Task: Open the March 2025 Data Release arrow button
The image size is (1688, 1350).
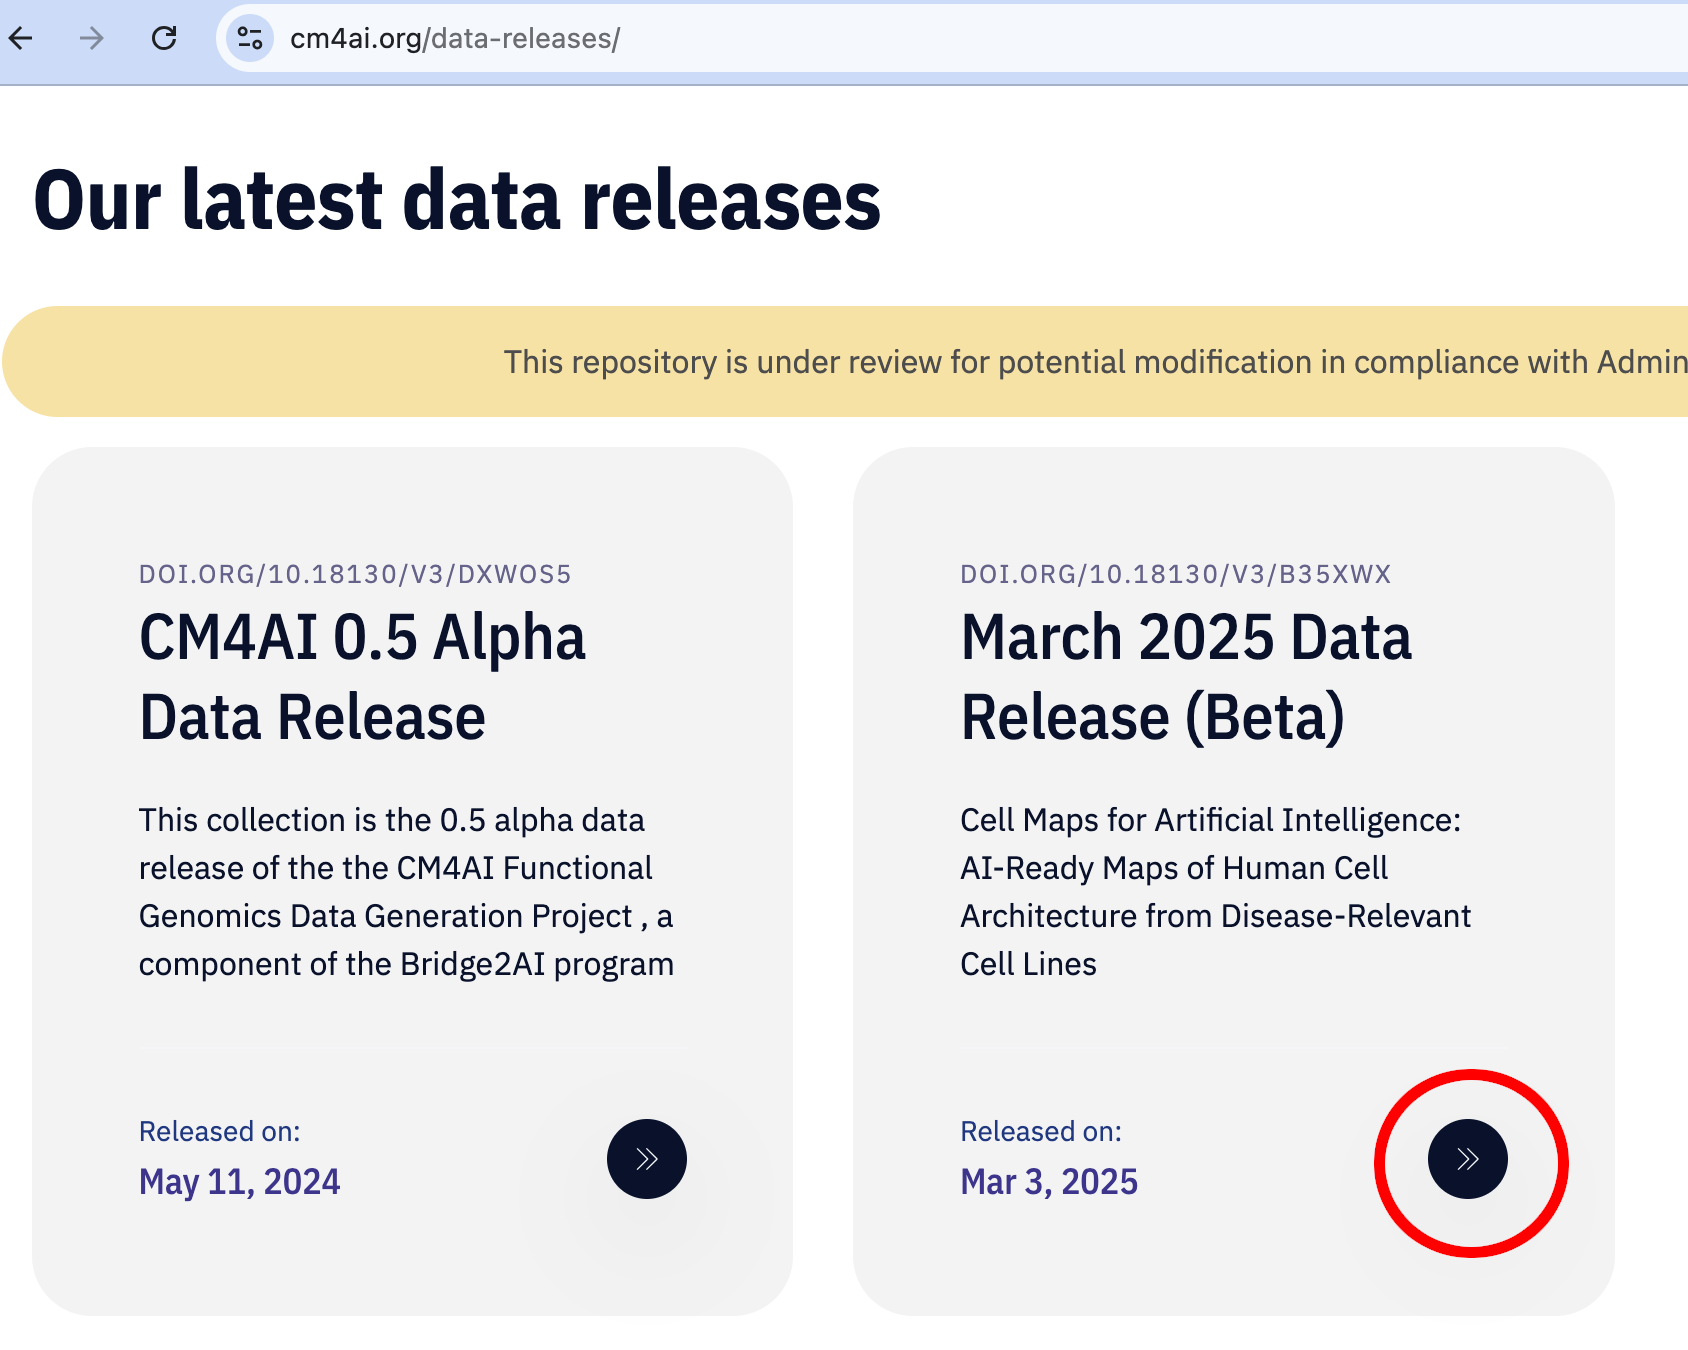Action: coord(1468,1159)
